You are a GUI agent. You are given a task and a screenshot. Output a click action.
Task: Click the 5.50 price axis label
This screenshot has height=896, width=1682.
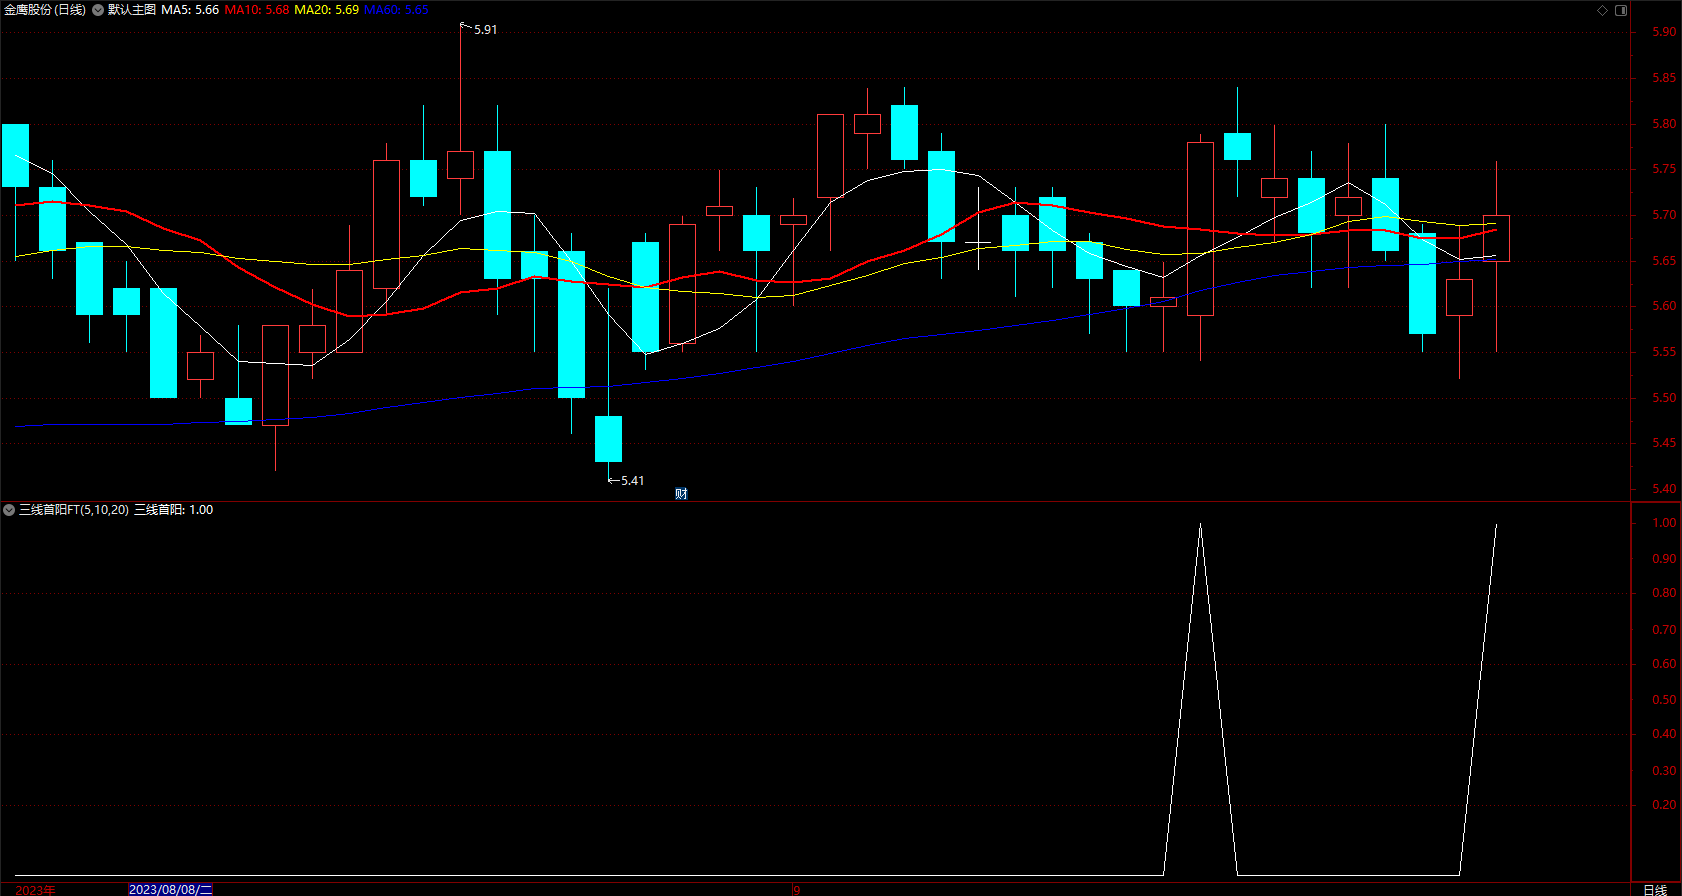[x=1664, y=398]
